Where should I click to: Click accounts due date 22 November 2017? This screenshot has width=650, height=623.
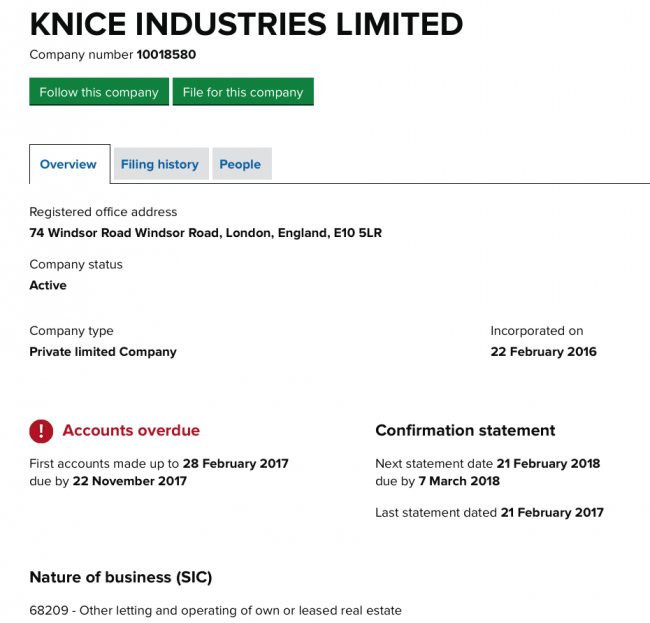(130, 481)
